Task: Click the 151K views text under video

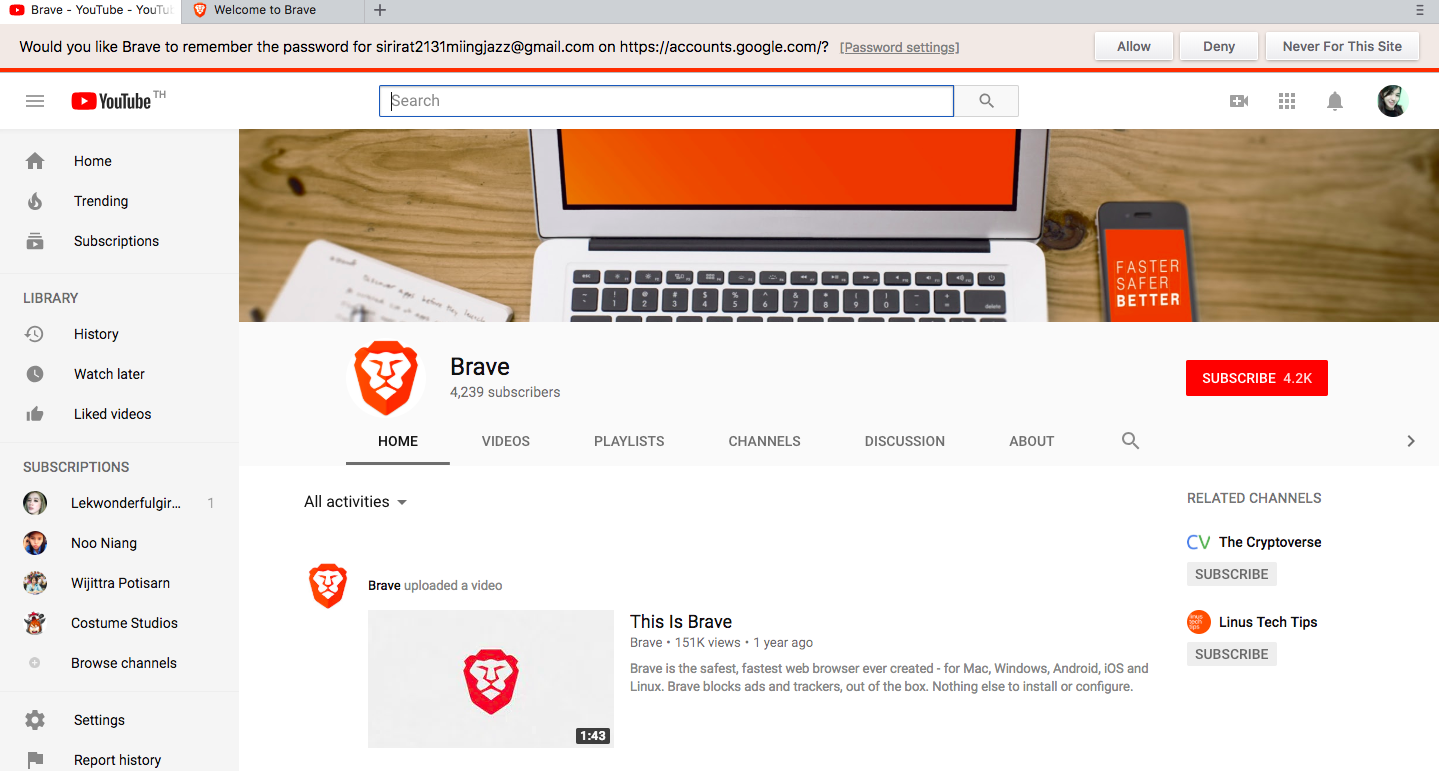Action: pyautogui.click(x=708, y=643)
